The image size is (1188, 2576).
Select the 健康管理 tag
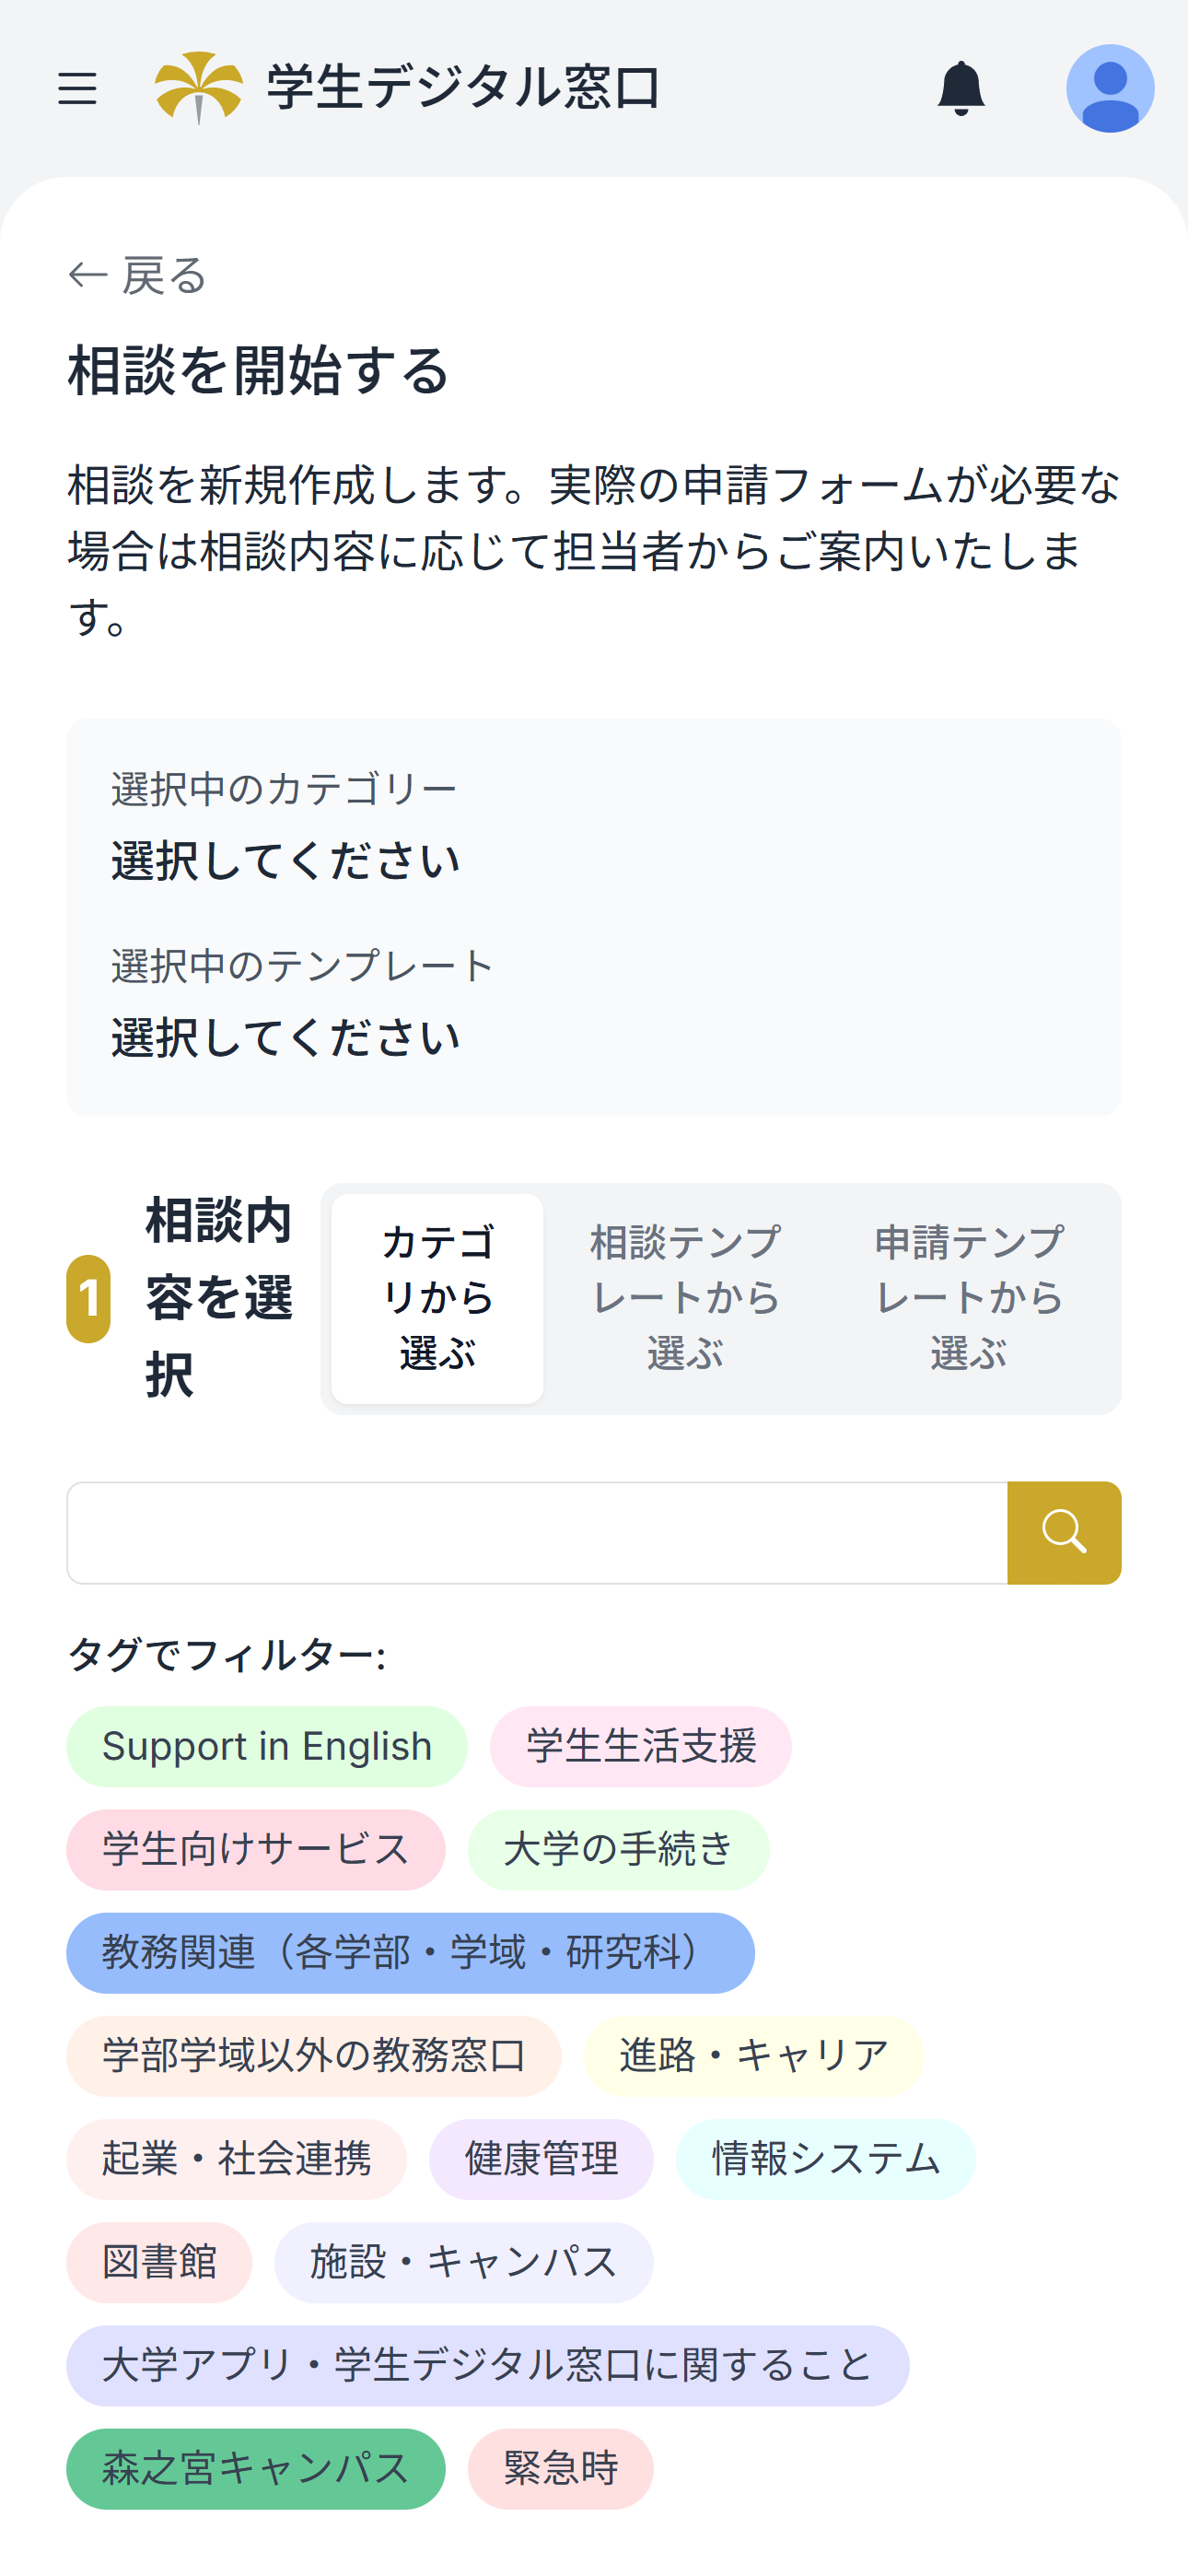pos(541,2158)
